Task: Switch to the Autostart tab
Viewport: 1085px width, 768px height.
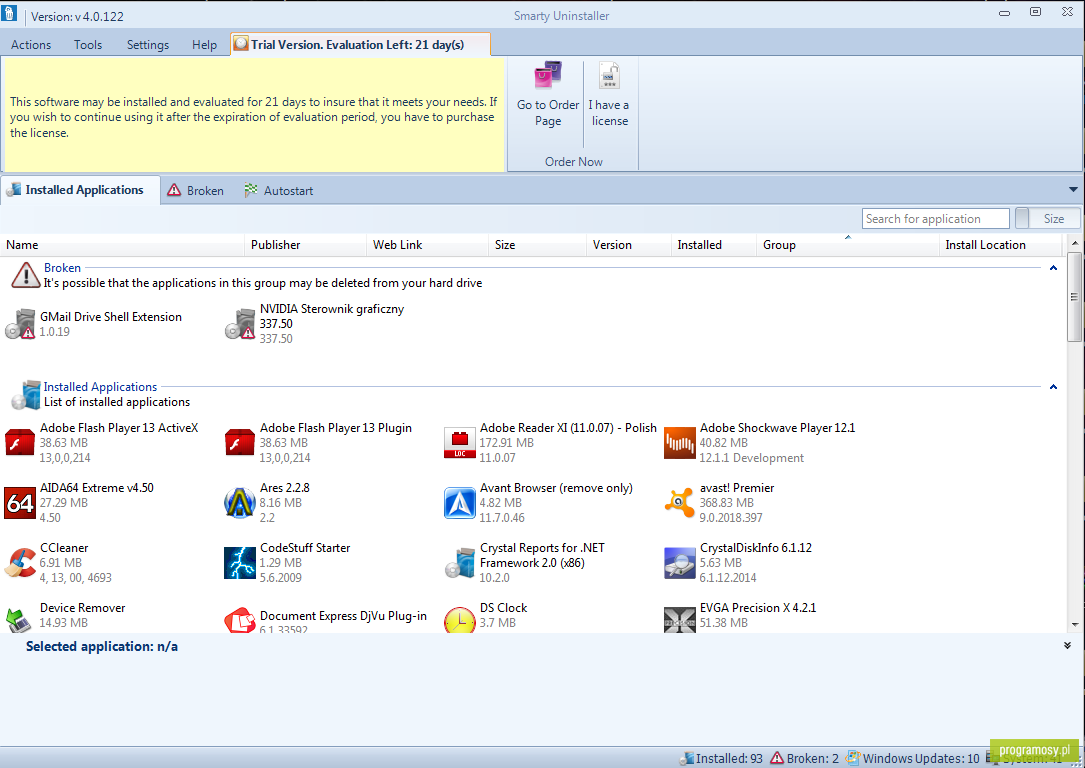Action: click(279, 190)
